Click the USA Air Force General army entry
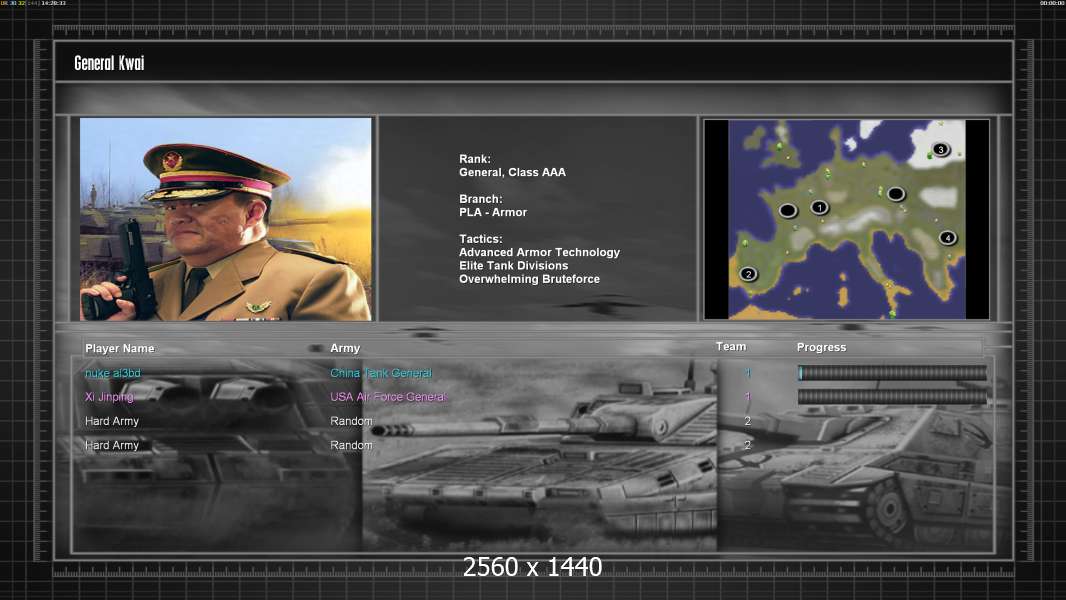1066x600 pixels. [388, 397]
